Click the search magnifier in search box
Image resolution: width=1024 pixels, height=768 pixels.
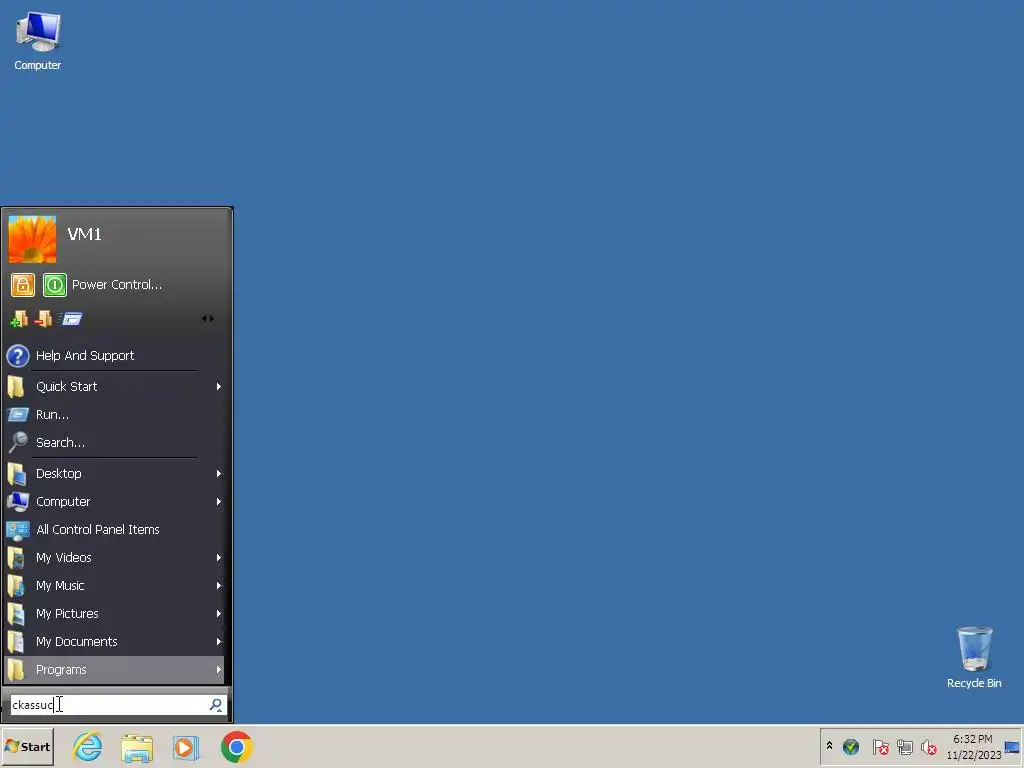[x=216, y=705]
